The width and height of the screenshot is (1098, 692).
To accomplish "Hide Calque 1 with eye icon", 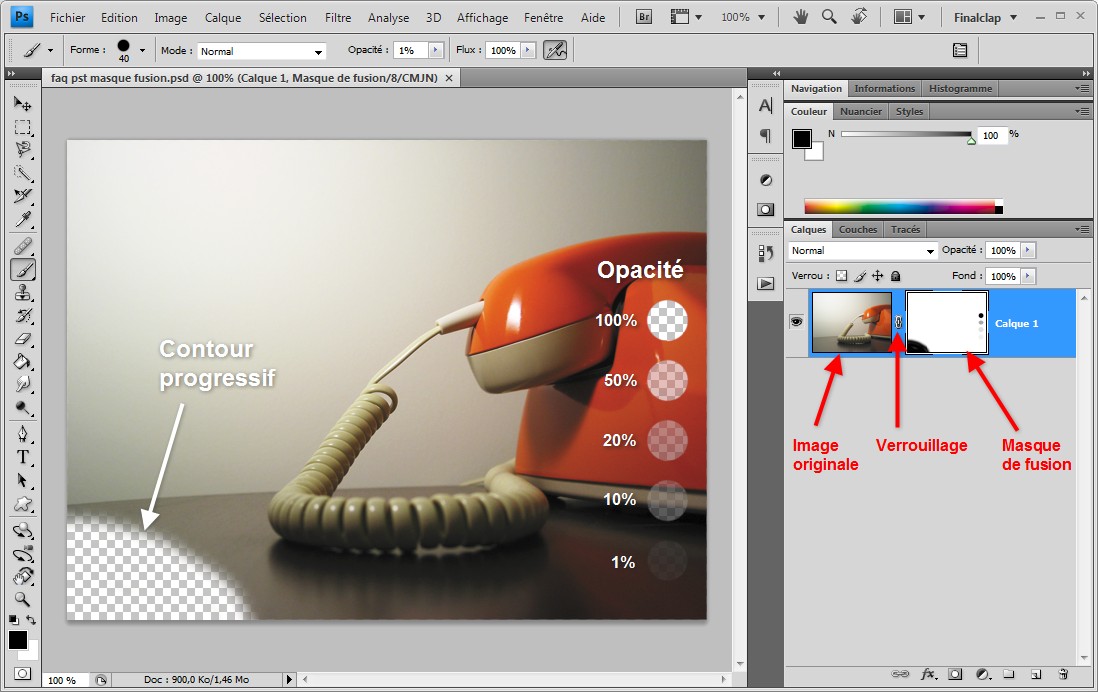I will click(796, 321).
